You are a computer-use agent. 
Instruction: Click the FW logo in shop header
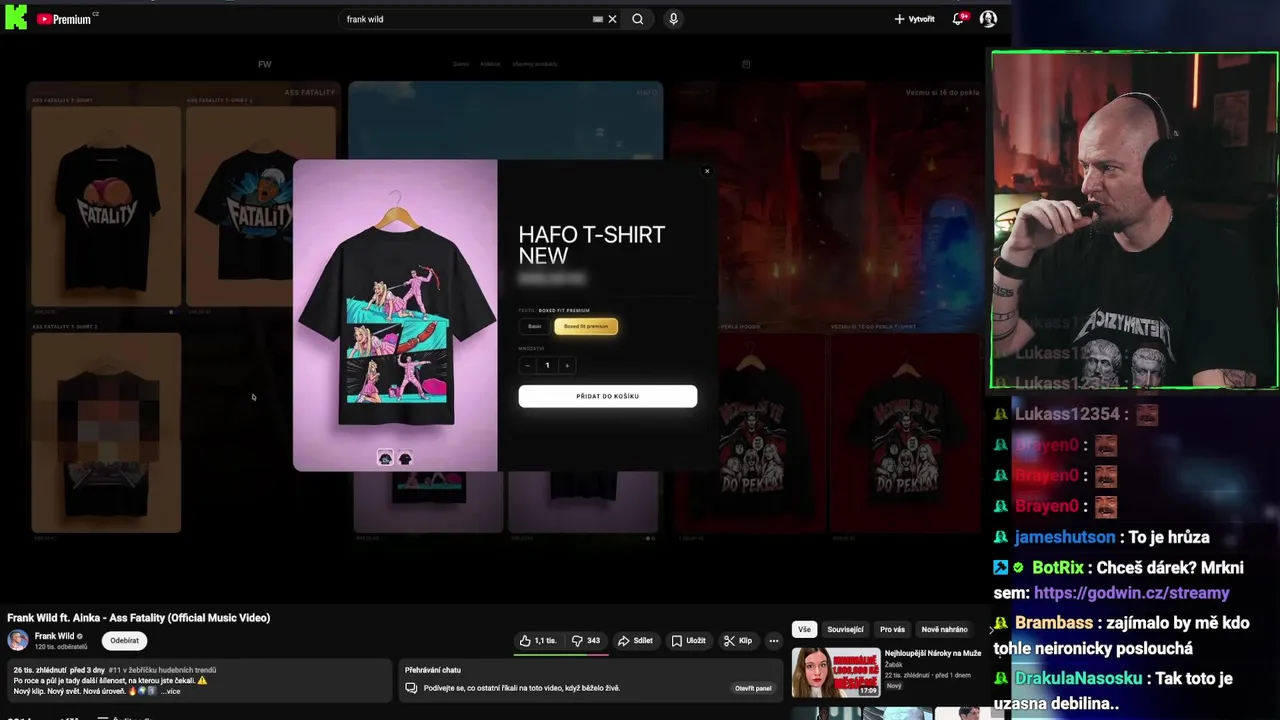click(265, 64)
